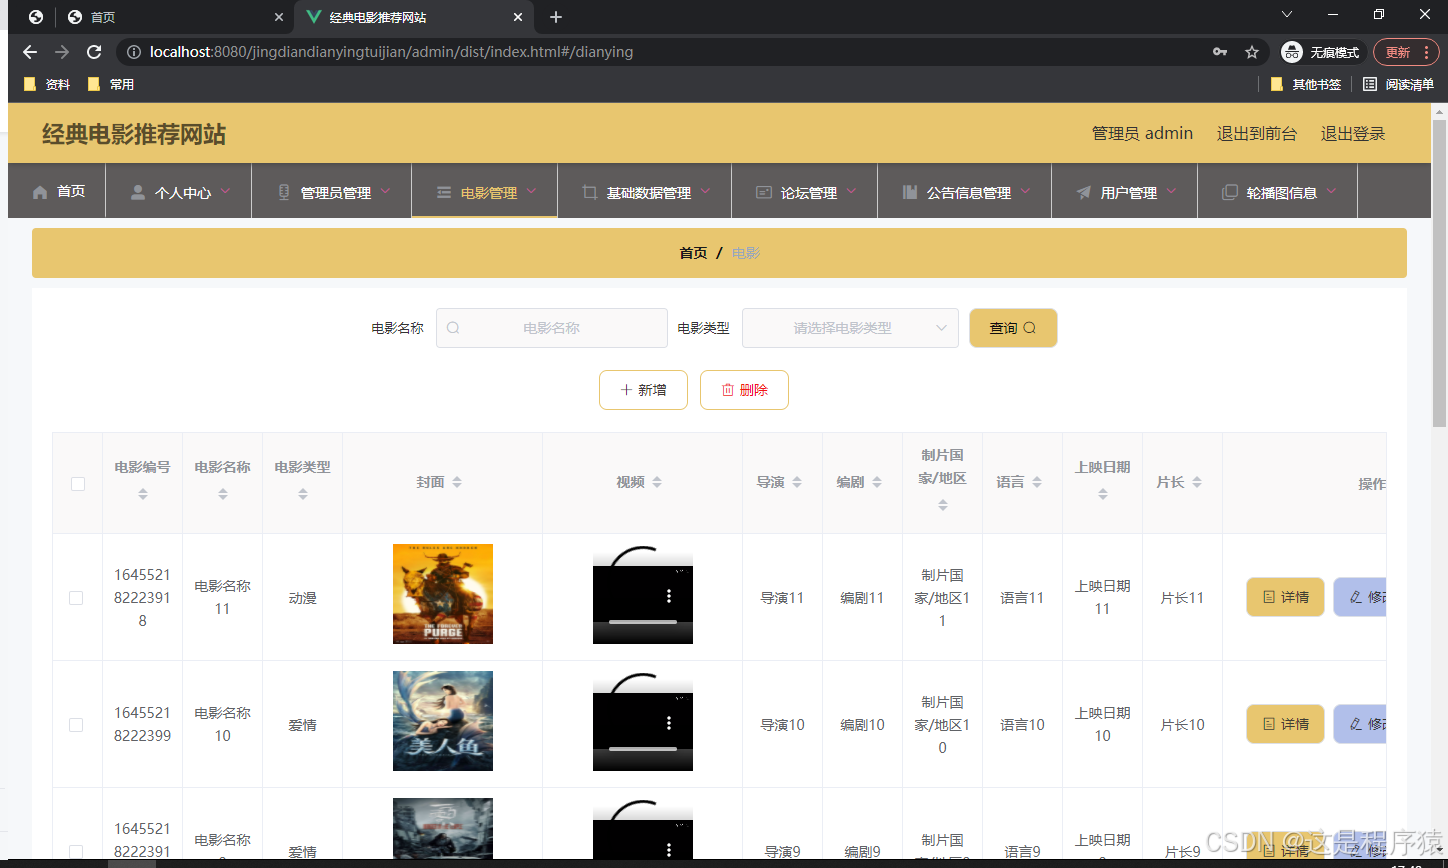
Task: Open the 电影类型 select dropdown
Action: click(x=850, y=328)
